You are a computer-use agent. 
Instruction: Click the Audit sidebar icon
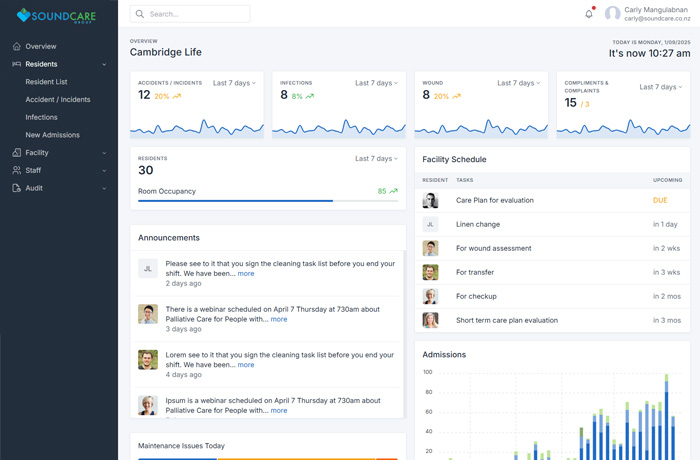17,188
